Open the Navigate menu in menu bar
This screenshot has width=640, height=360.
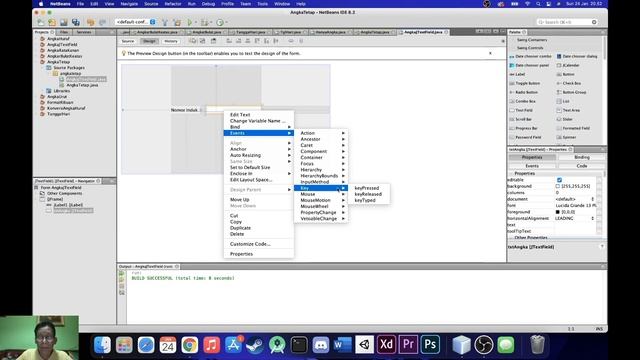[129, 4]
